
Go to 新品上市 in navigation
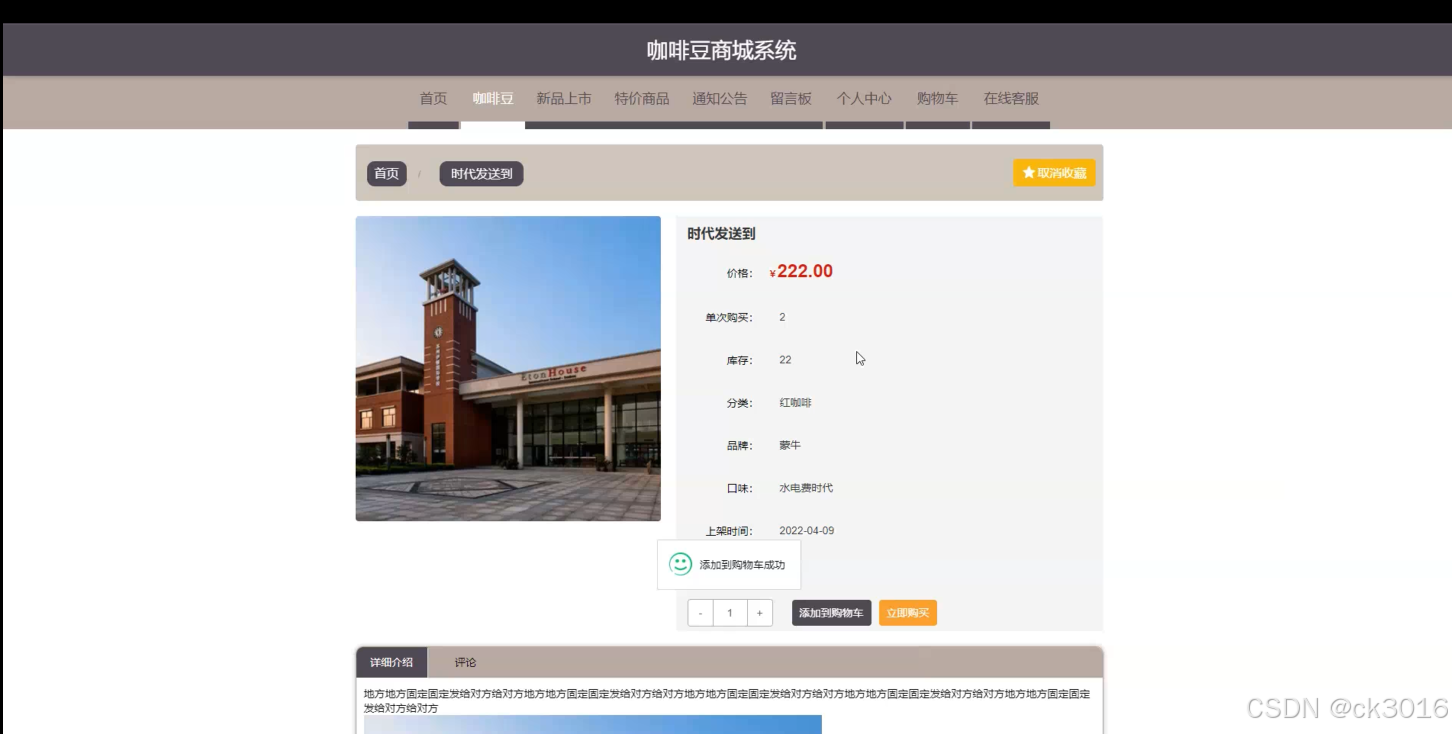[x=564, y=98]
